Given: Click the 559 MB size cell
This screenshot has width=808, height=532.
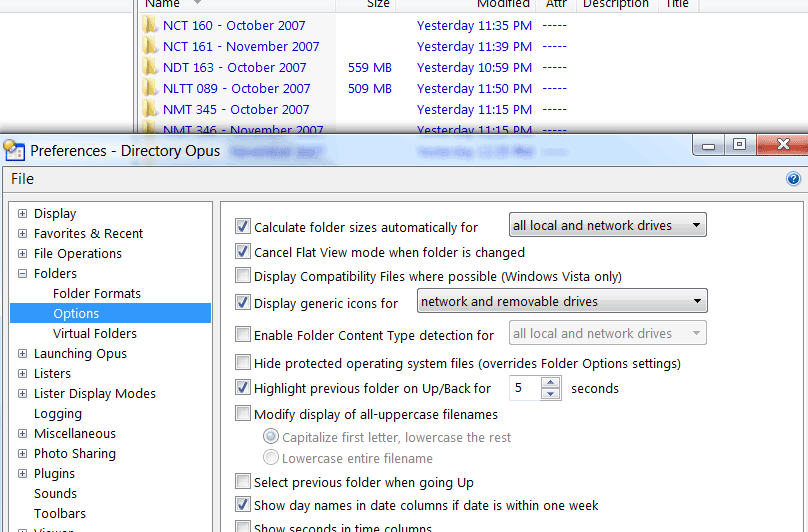Looking at the screenshot, I should 370,68.
